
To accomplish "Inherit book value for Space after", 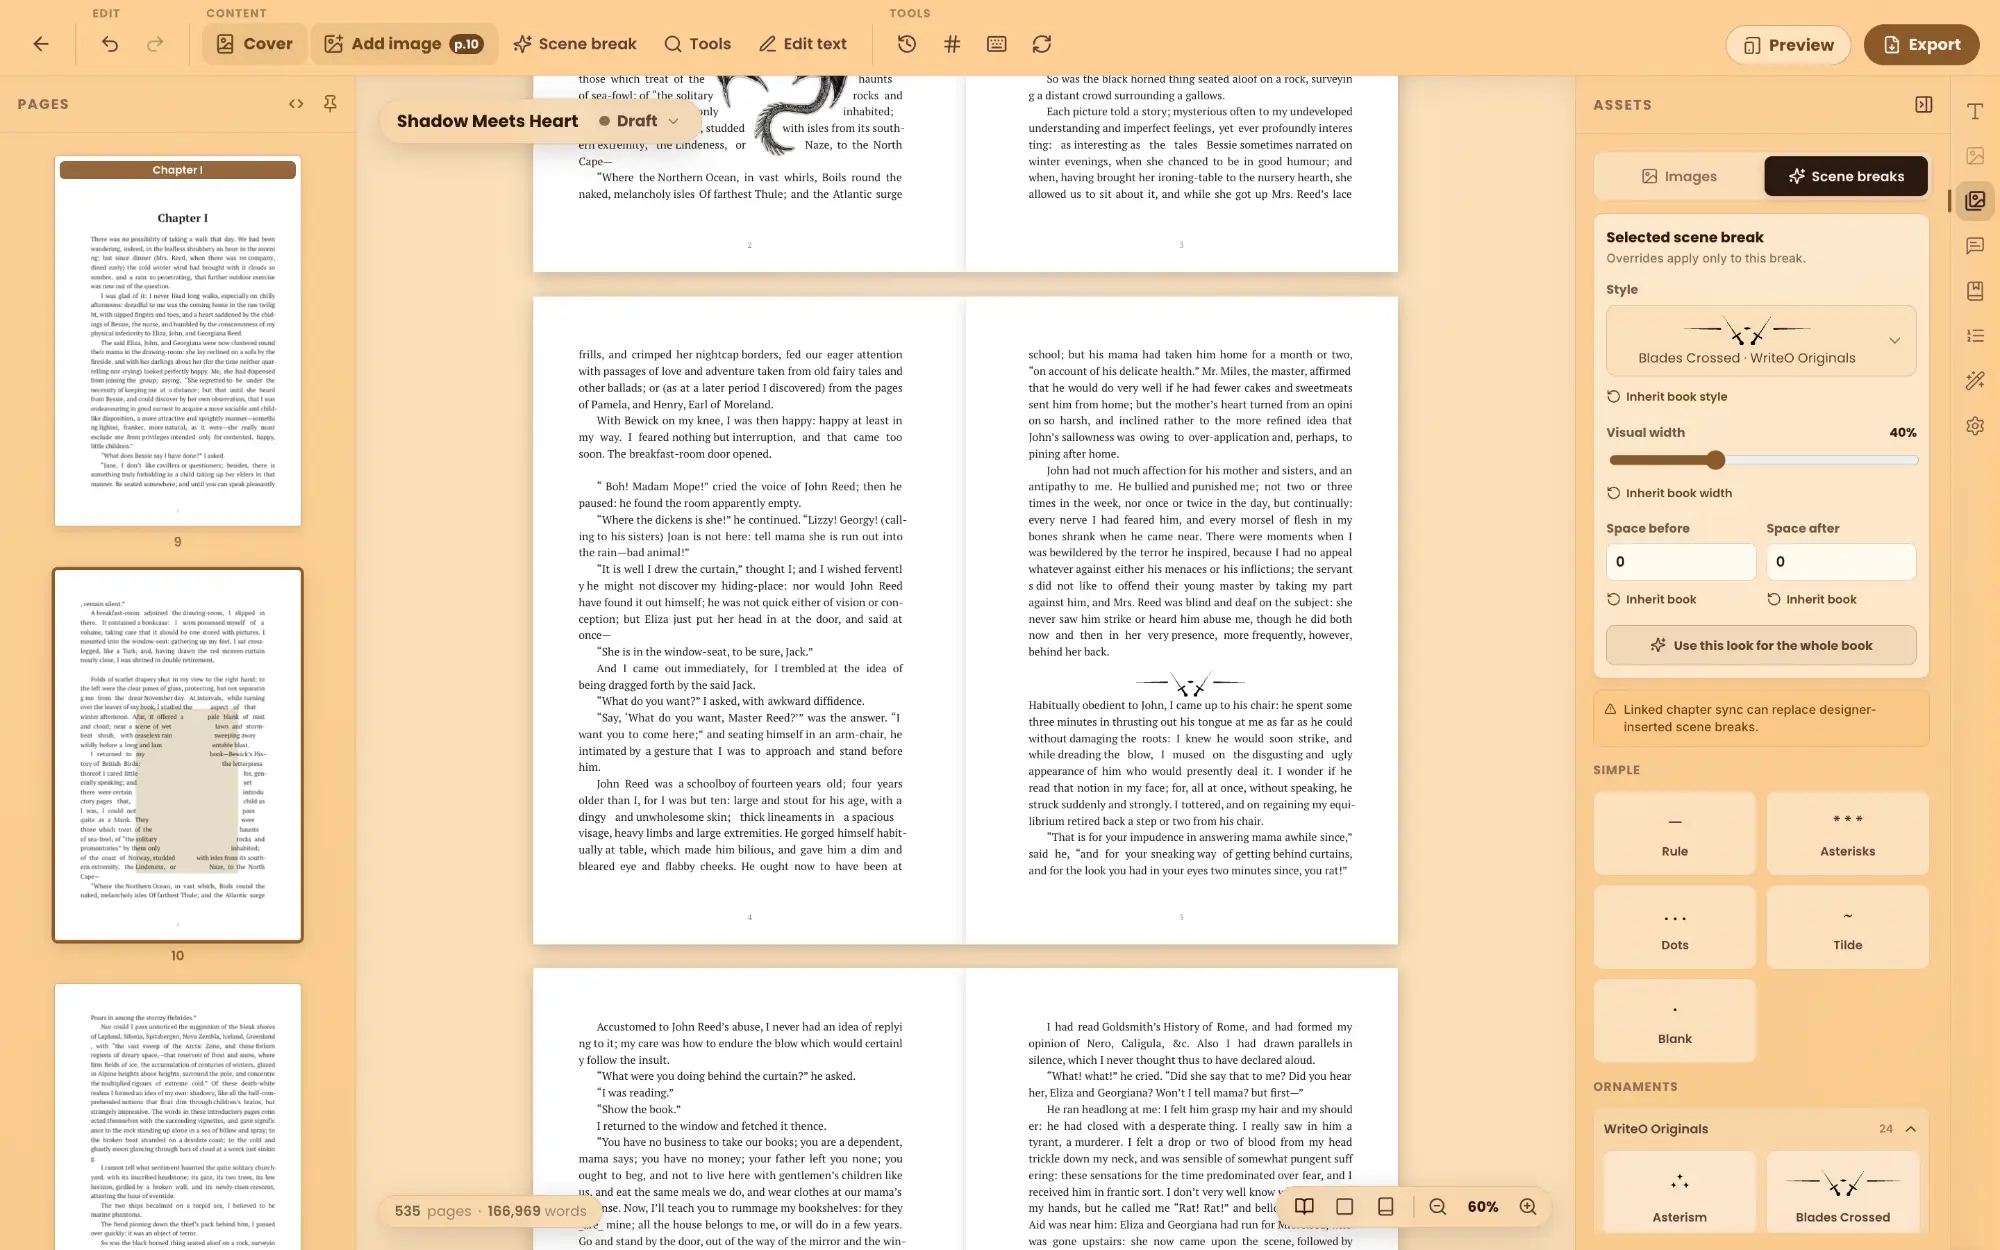I will coord(1811,600).
